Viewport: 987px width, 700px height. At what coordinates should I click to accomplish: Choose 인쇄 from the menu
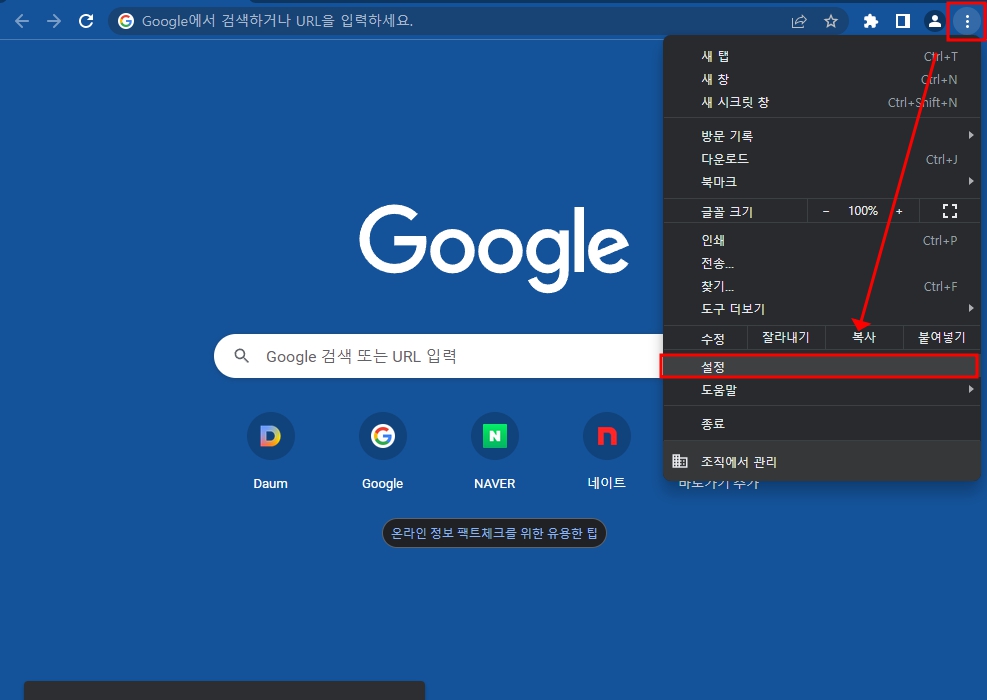[x=822, y=240]
